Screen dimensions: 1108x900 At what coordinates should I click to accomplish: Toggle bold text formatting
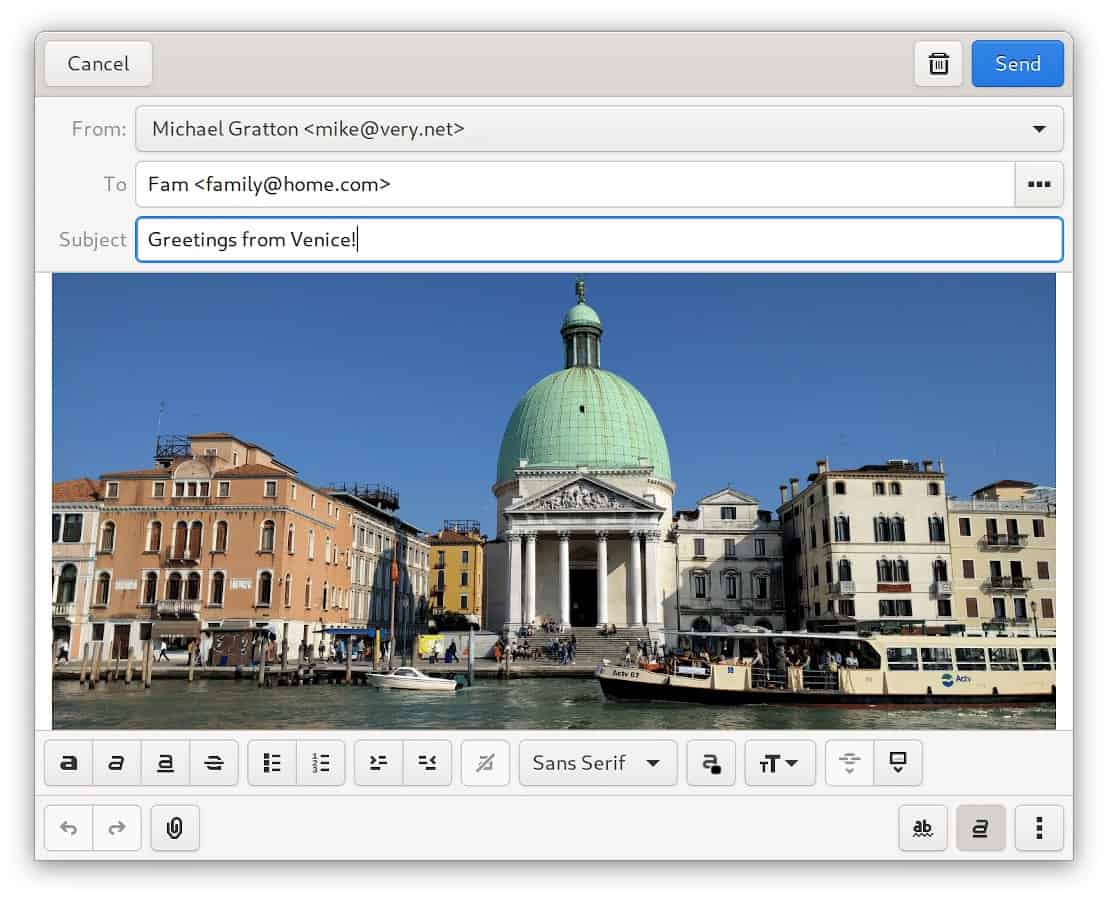pos(69,763)
